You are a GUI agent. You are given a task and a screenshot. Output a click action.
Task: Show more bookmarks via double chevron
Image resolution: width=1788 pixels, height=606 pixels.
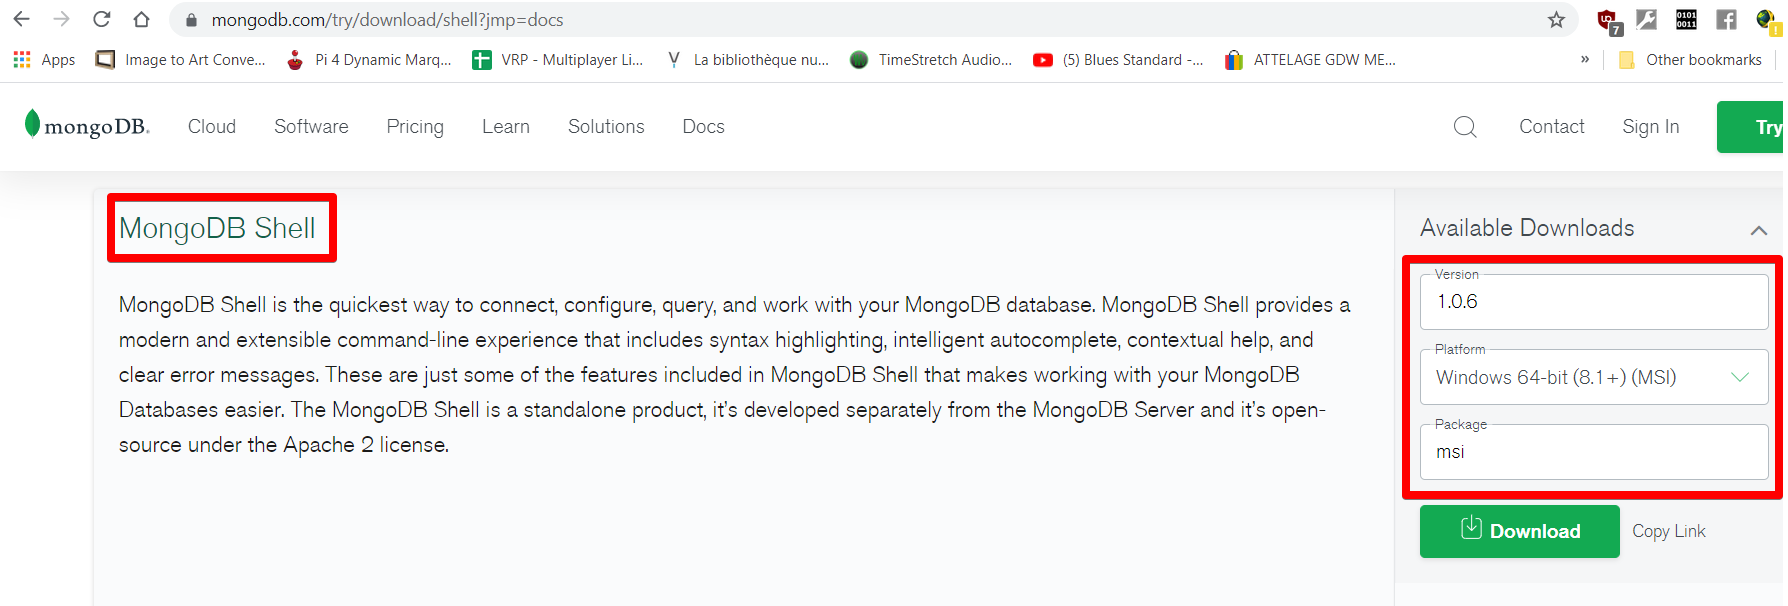[1584, 60]
